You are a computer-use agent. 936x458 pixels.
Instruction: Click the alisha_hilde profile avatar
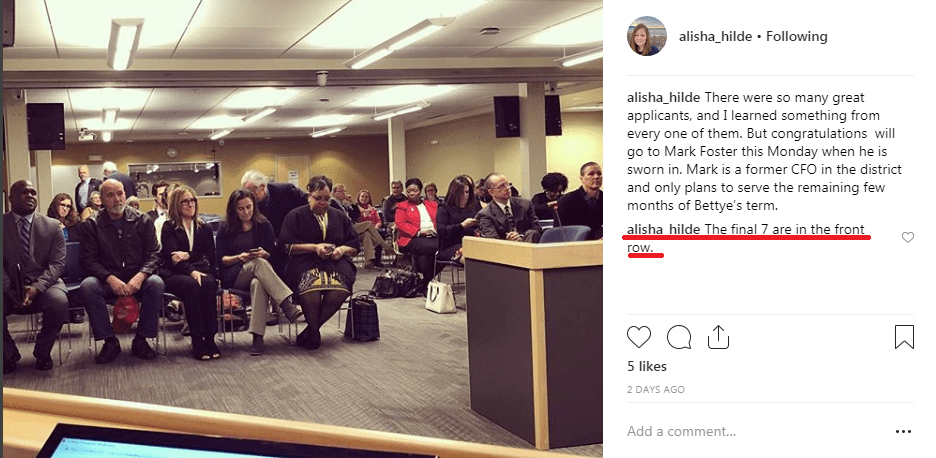click(x=646, y=36)
